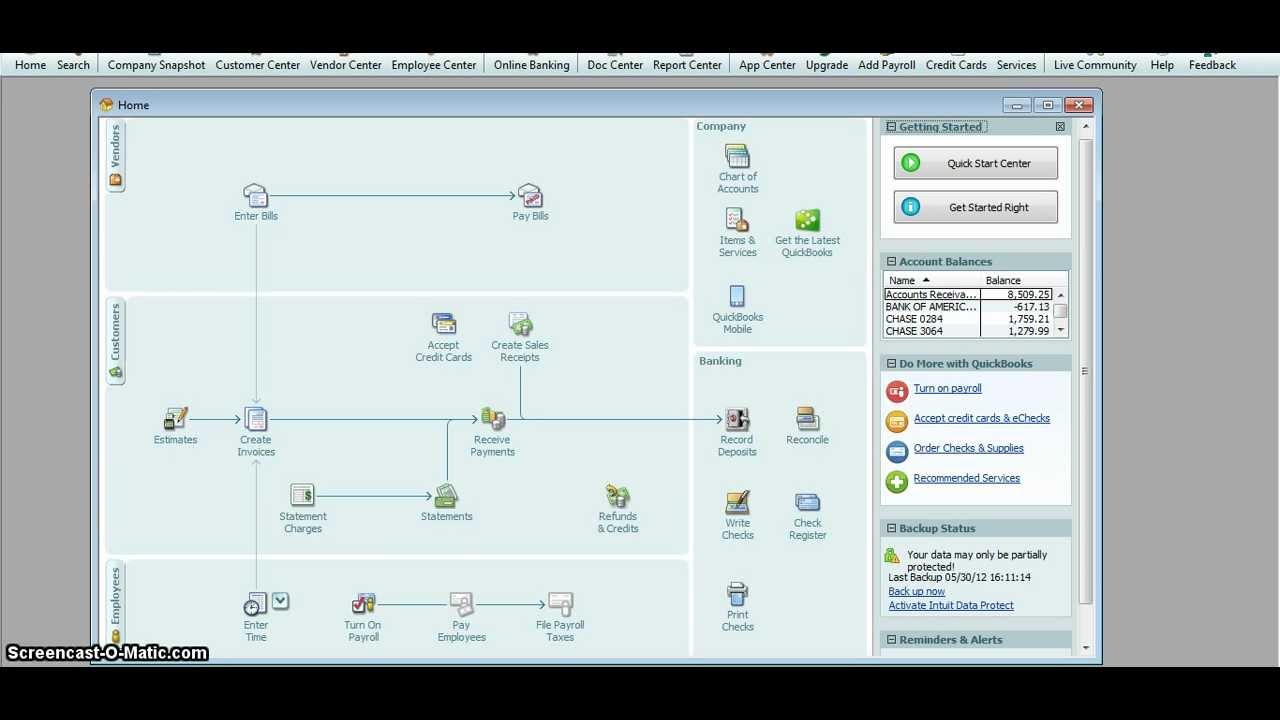Click the Vendors side tab
This screenshot has height=720, width=1280.
coord(115,155)
